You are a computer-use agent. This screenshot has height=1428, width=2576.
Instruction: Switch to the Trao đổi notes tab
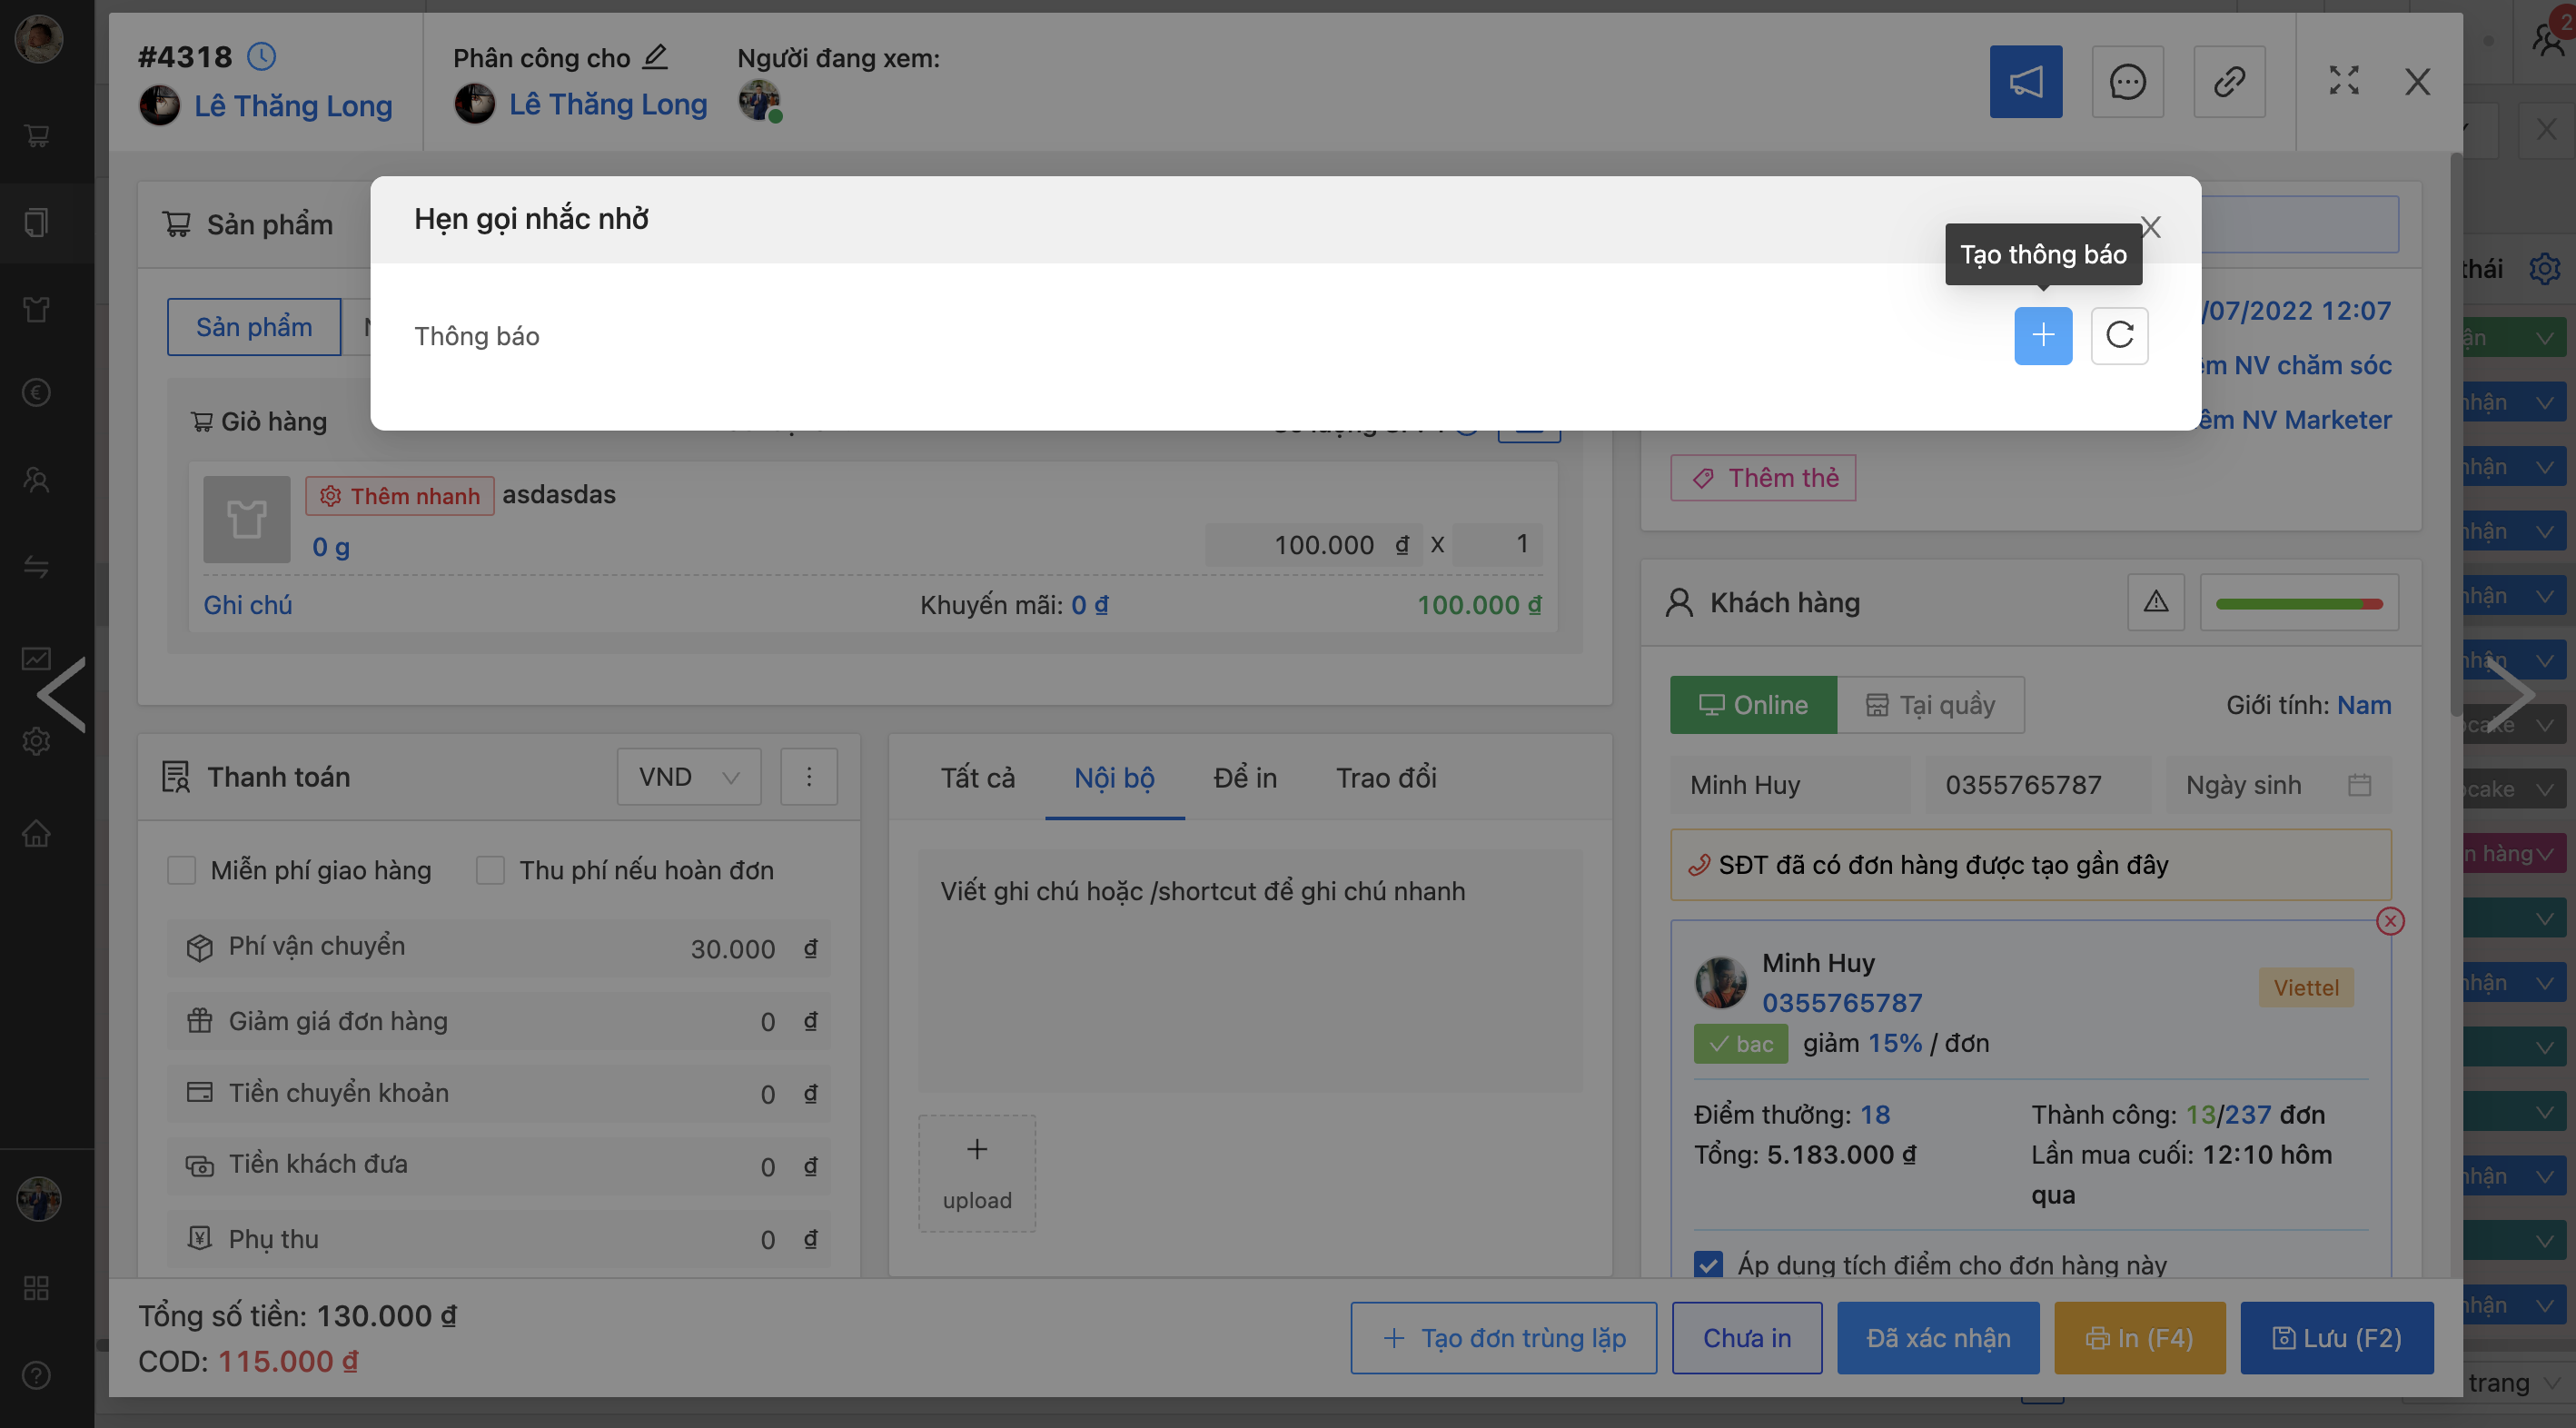(1385, 777)
